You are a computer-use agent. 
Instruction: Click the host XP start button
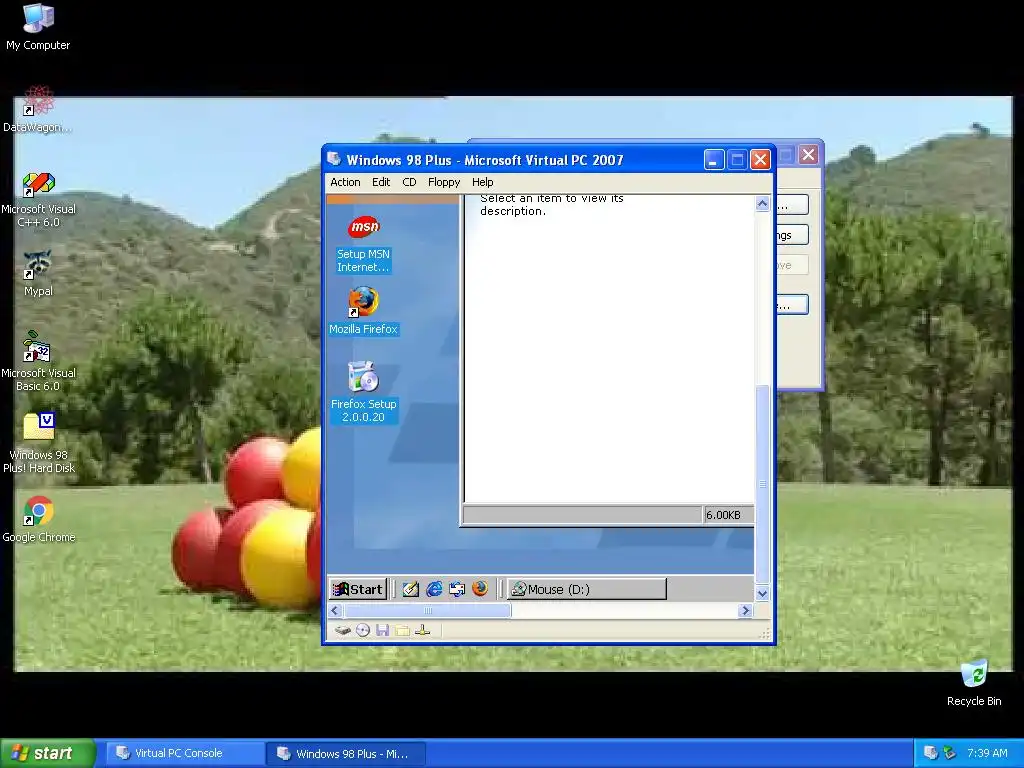click(x=48, y=753)
